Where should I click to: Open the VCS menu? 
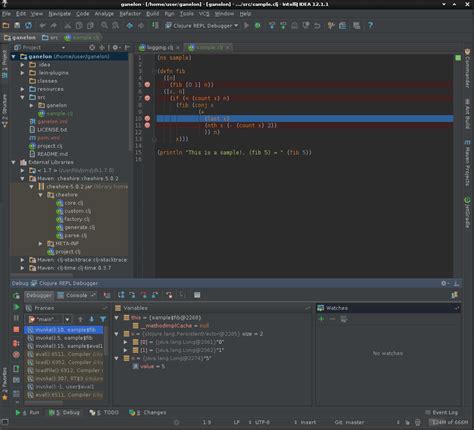click(204, 14)
